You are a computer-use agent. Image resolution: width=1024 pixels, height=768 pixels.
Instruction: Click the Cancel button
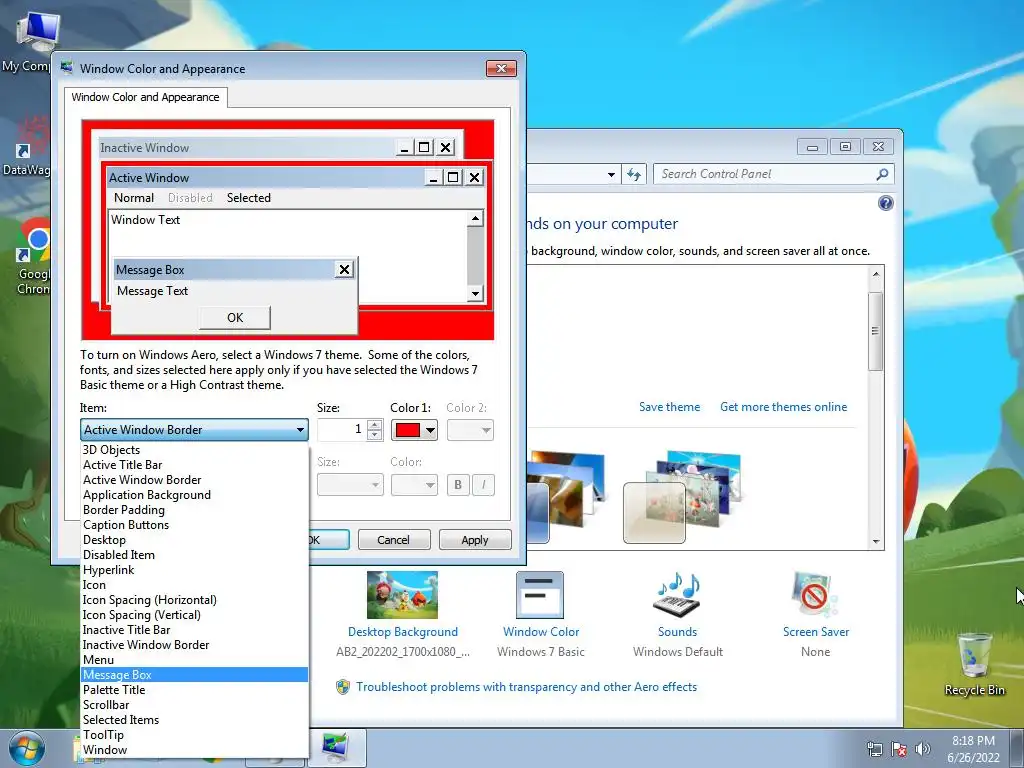coord(394,540)
